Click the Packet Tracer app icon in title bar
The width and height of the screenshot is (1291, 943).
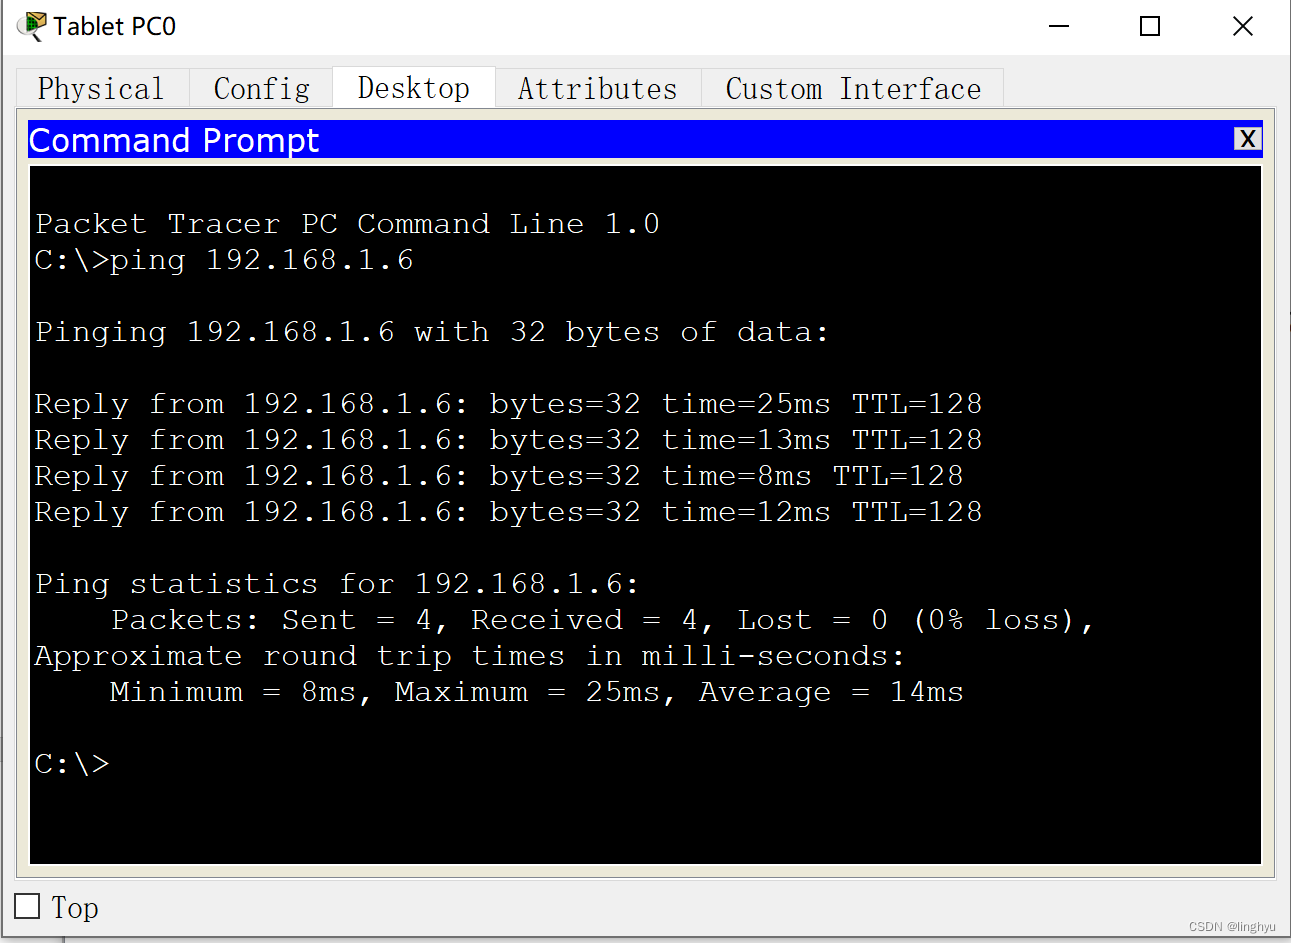point(31,26)
